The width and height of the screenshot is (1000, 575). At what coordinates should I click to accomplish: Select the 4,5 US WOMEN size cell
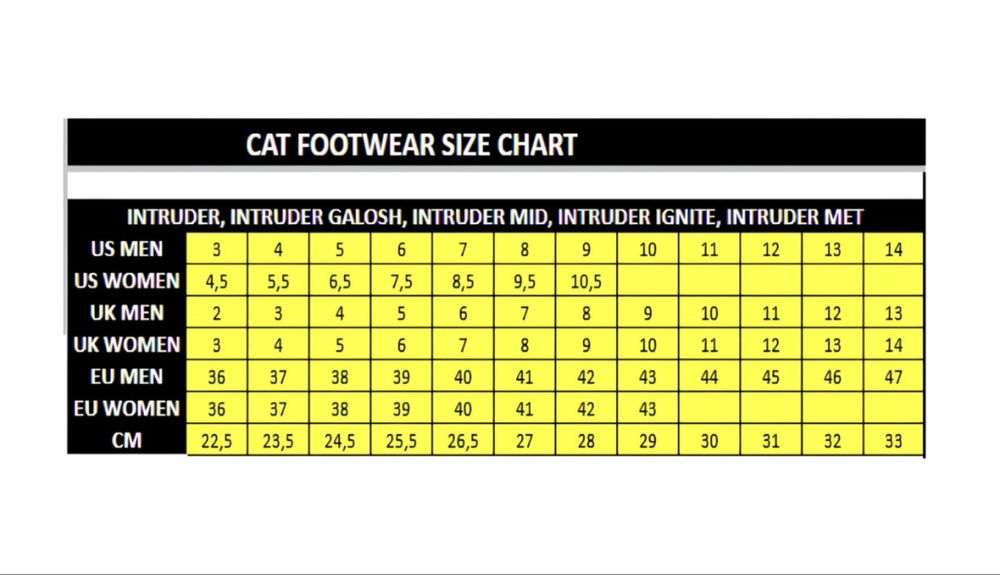tap(217, 282)
